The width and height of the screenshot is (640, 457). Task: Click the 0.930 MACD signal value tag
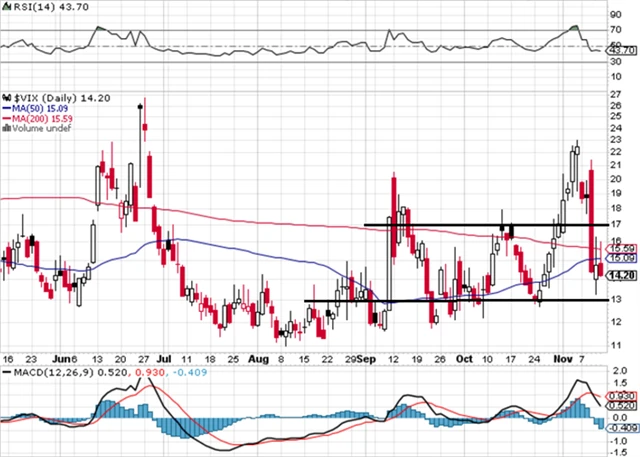(x=622, y=396)
